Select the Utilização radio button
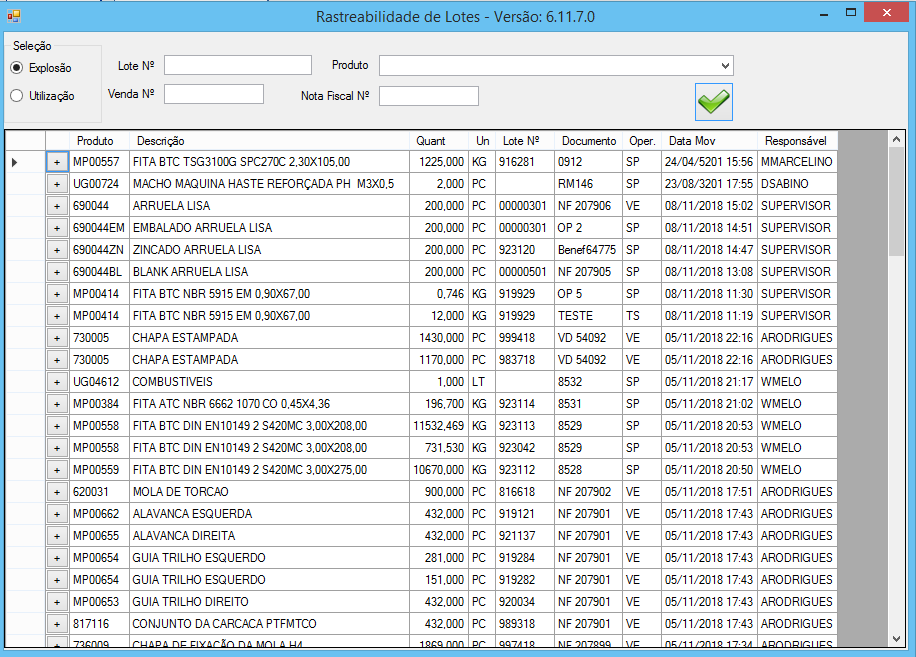Image resolution: width=916 pixels, height=657 pixels. tap(17, 96)
